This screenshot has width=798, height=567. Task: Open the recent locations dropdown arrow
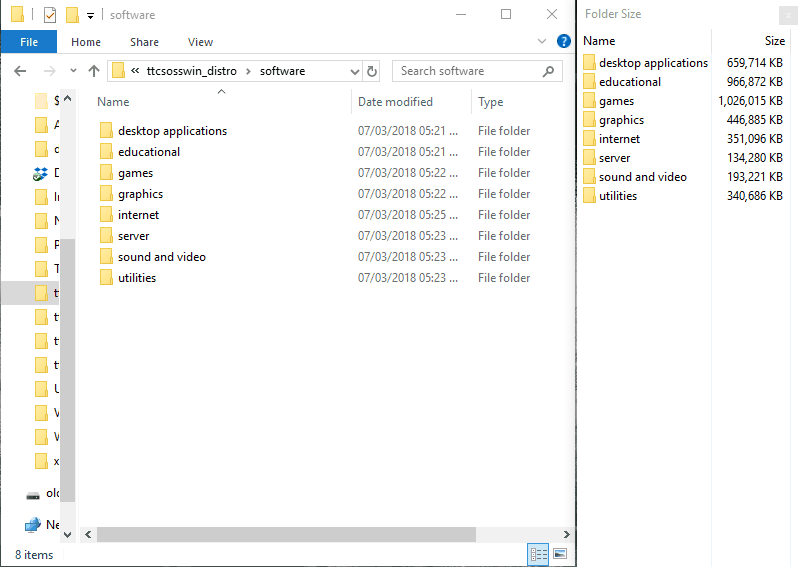coord(72,71)
